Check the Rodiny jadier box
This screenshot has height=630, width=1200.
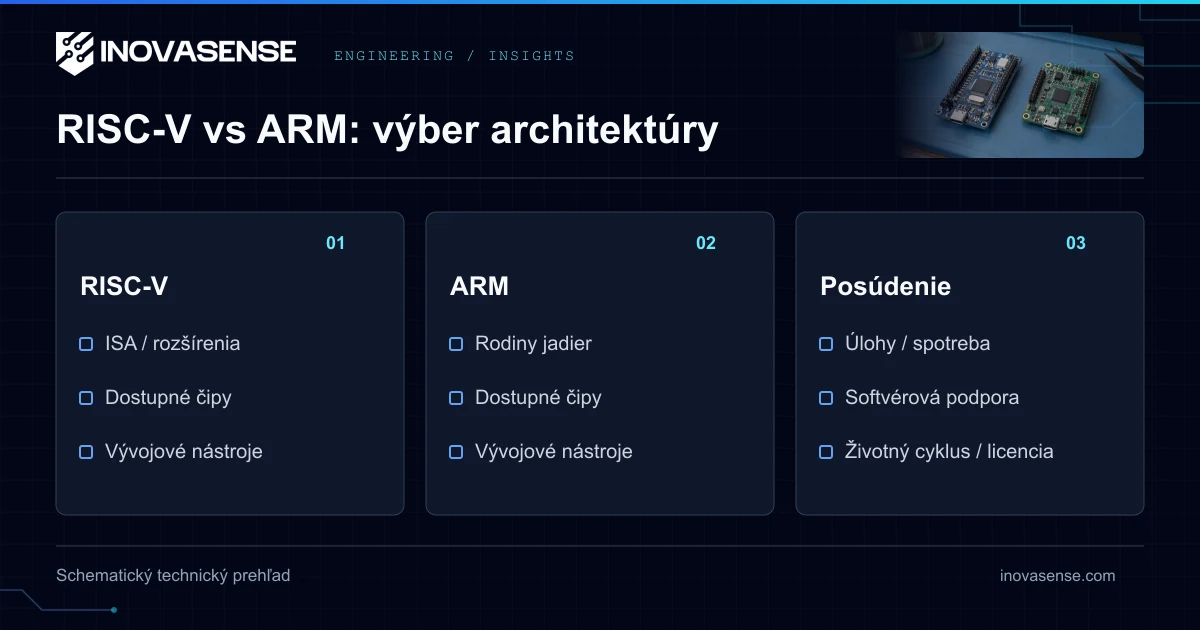click(456, 344)
